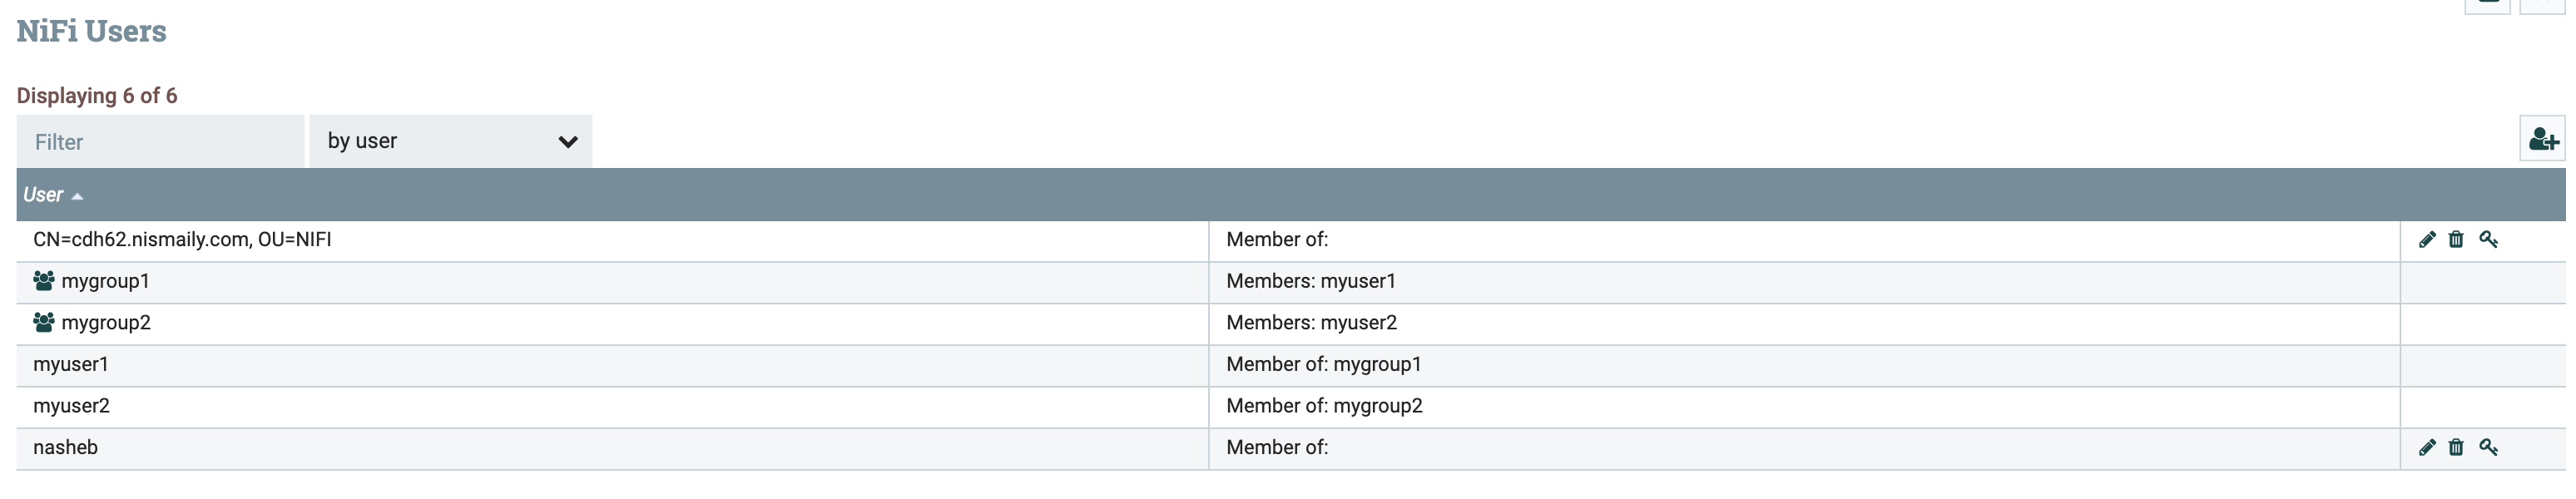The image size is (2576, 499).
Task: Open access policies for CN=cdh62.nismaily.com user
Action: (2490, 240)
